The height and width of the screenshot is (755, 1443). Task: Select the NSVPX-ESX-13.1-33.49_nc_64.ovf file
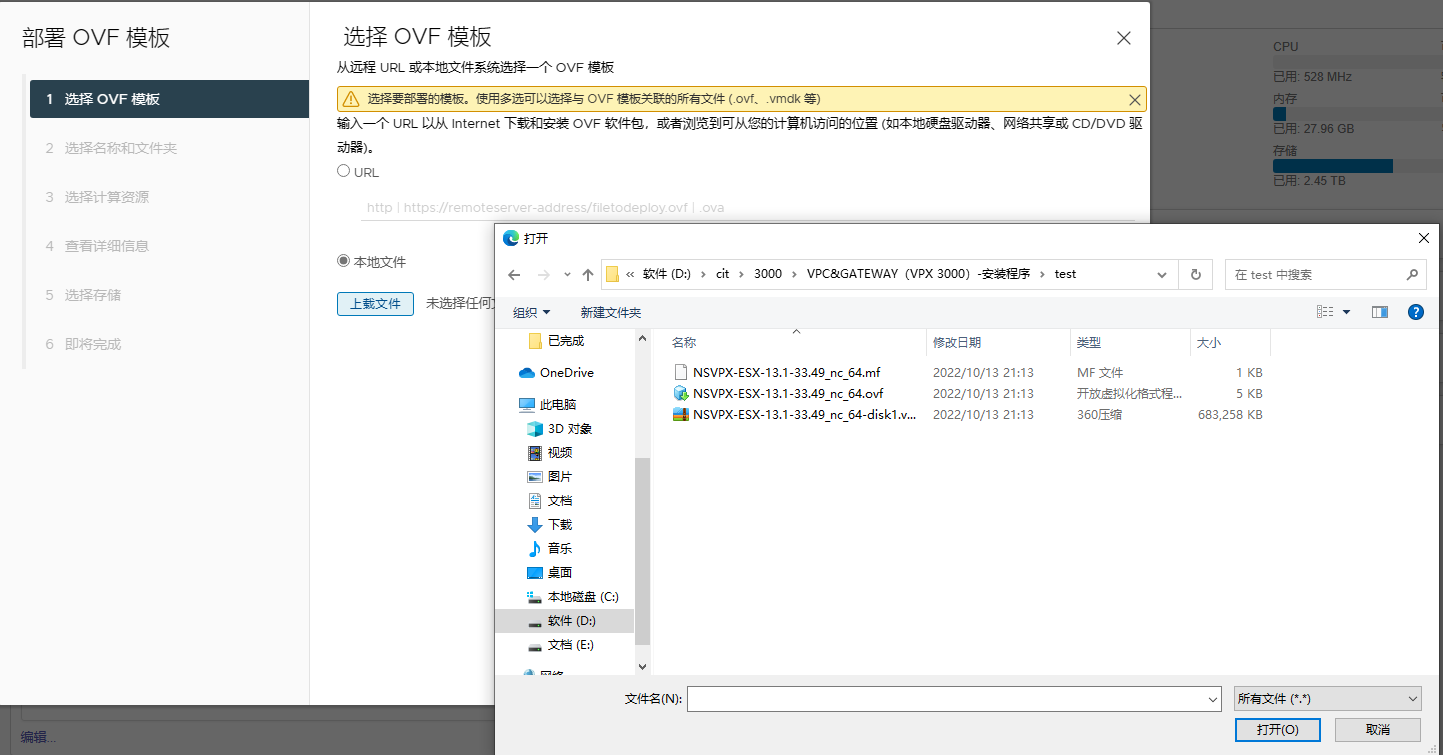787,393
